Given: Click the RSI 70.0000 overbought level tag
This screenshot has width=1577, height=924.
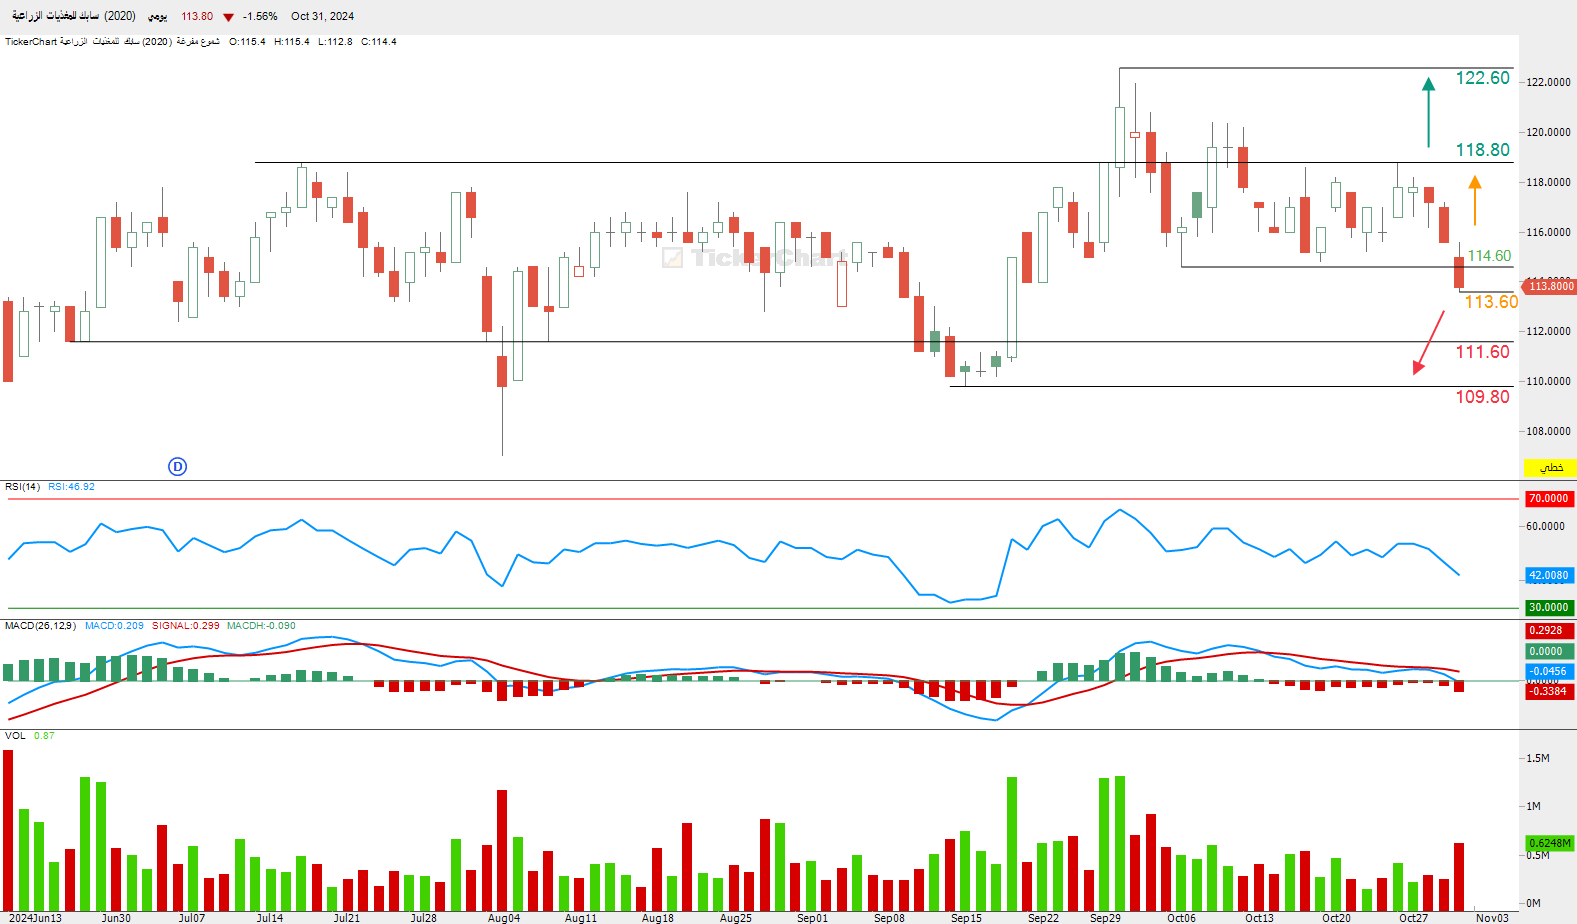Looking at the screenshot, I should pos(1549,498).
